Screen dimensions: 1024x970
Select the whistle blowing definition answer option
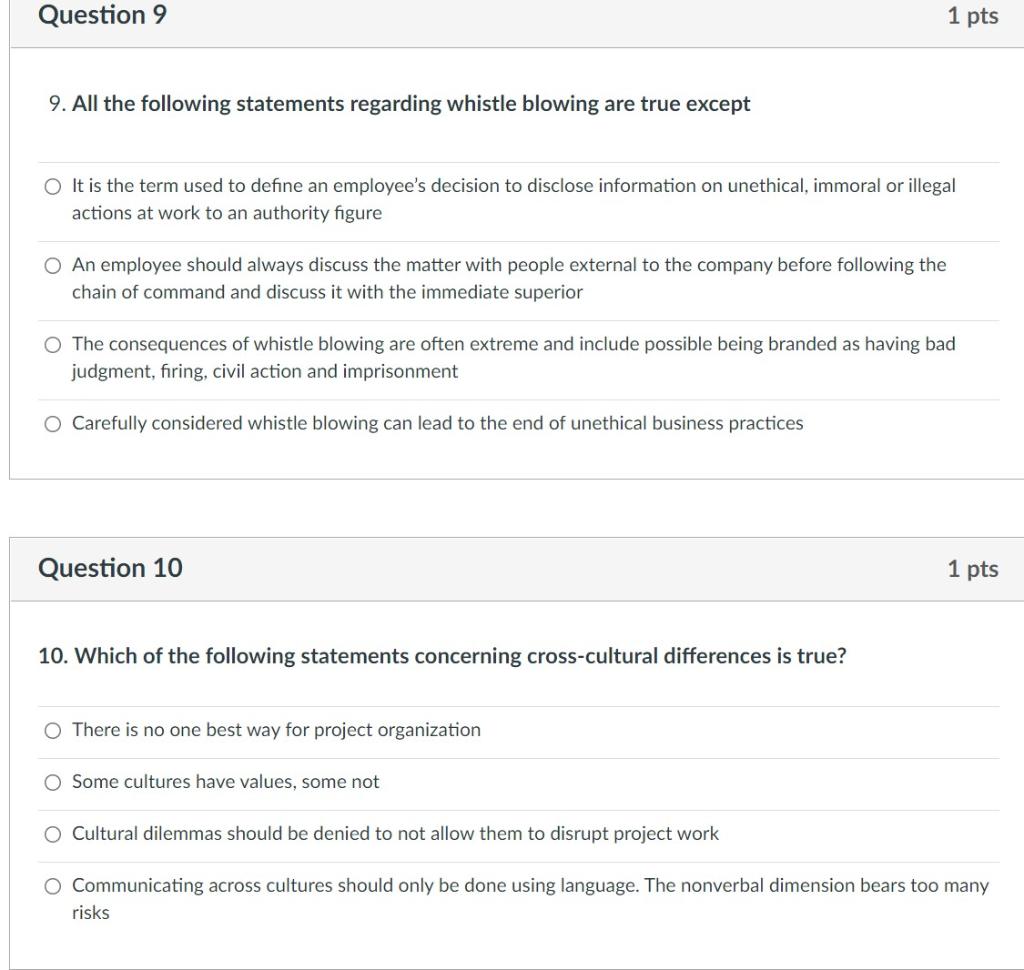click(51, 185)
